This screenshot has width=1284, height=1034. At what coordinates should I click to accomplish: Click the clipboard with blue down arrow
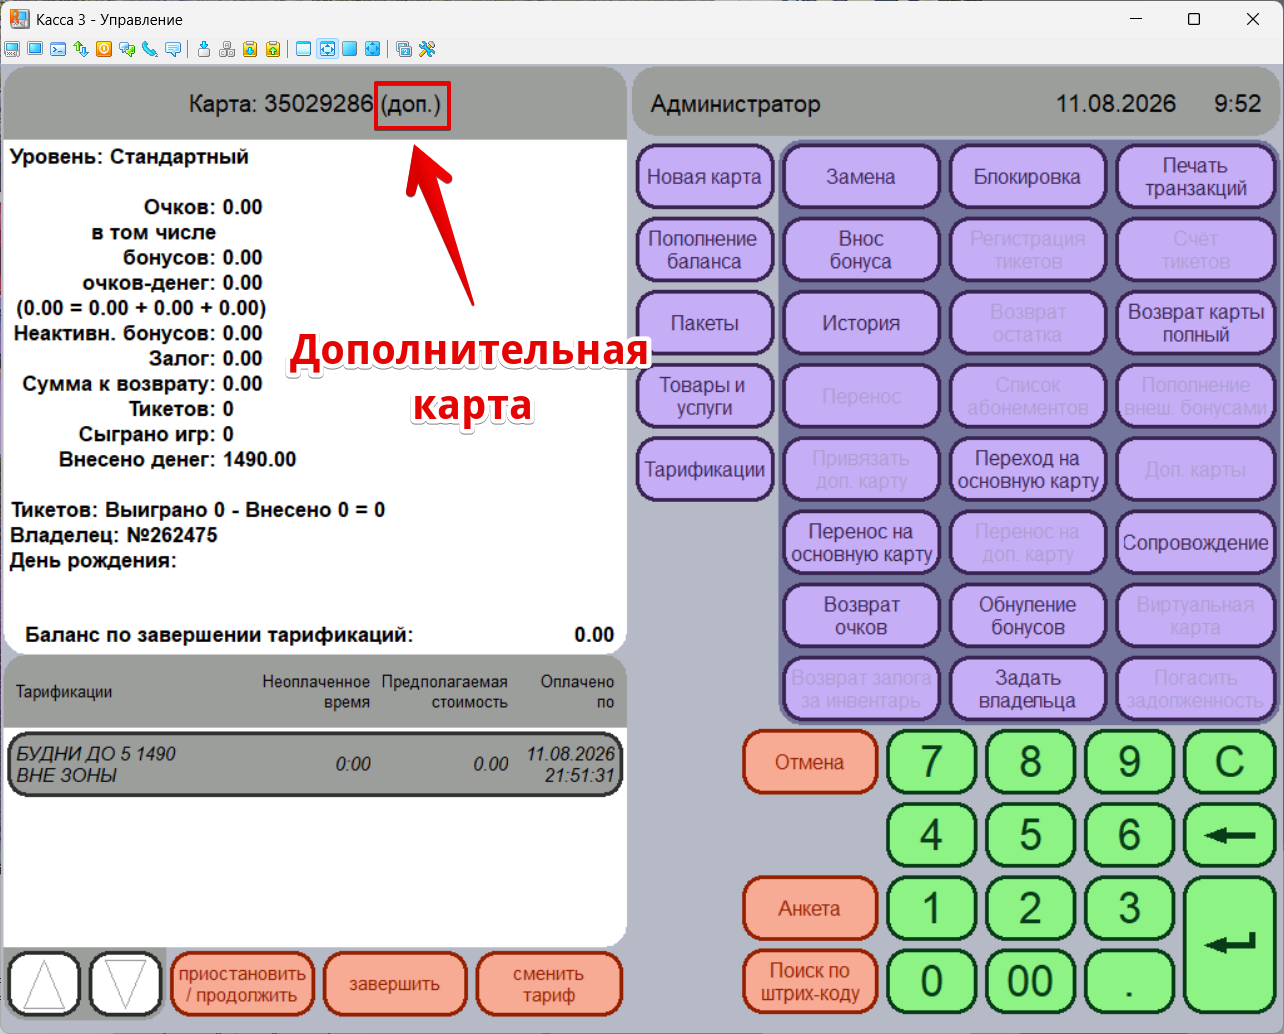coord(250,49)
